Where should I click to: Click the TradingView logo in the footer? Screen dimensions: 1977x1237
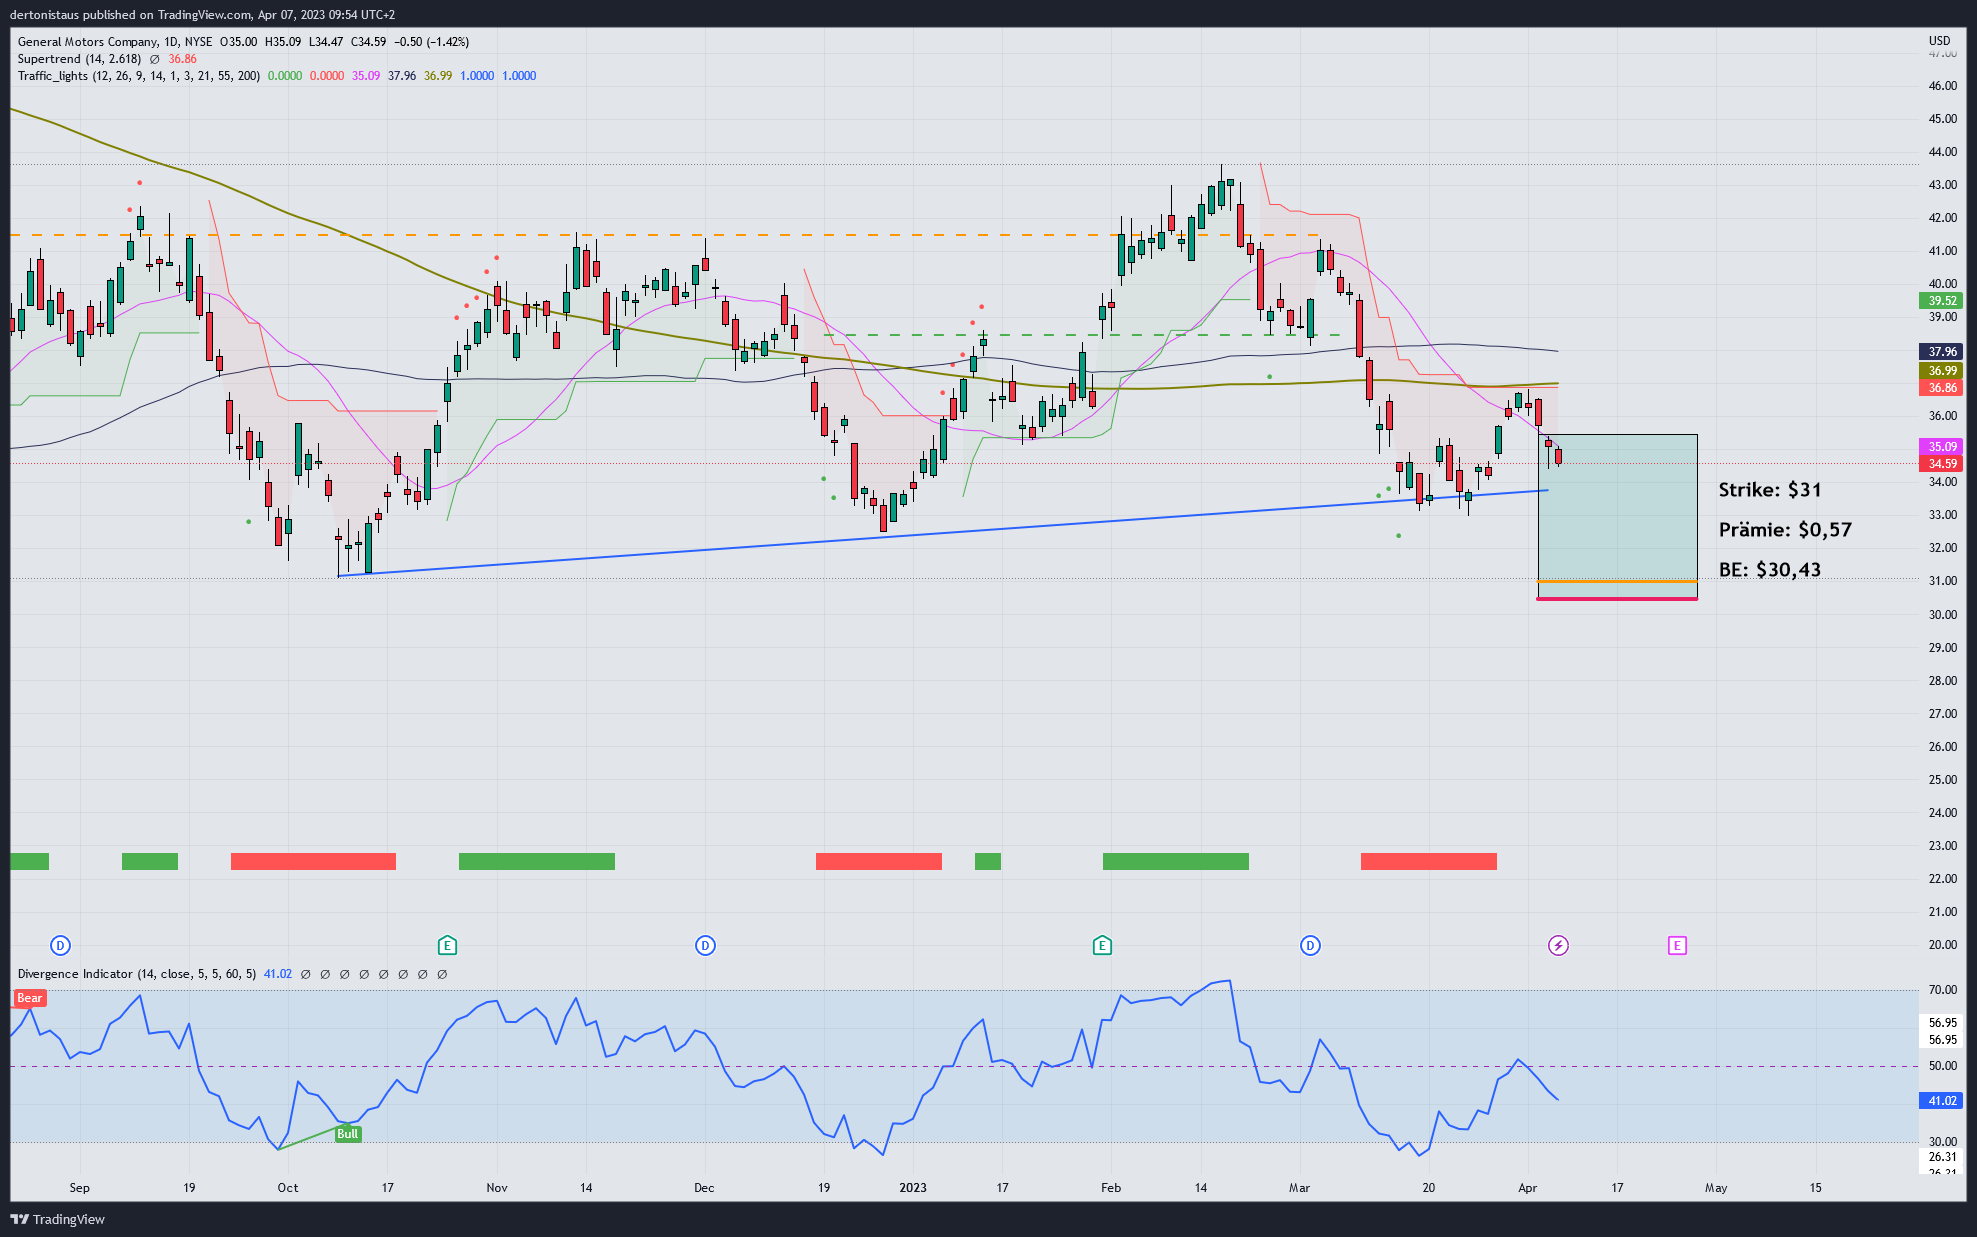point(57,1219)
